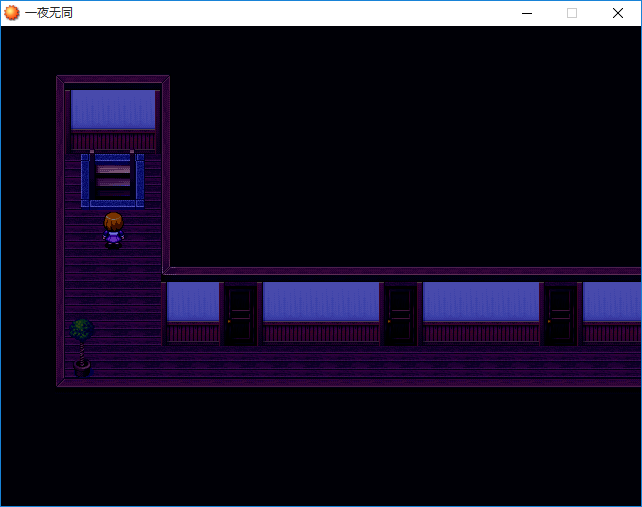Minimize the game window
The height and width of the screenshot is (507, 642).
point(527,13)
